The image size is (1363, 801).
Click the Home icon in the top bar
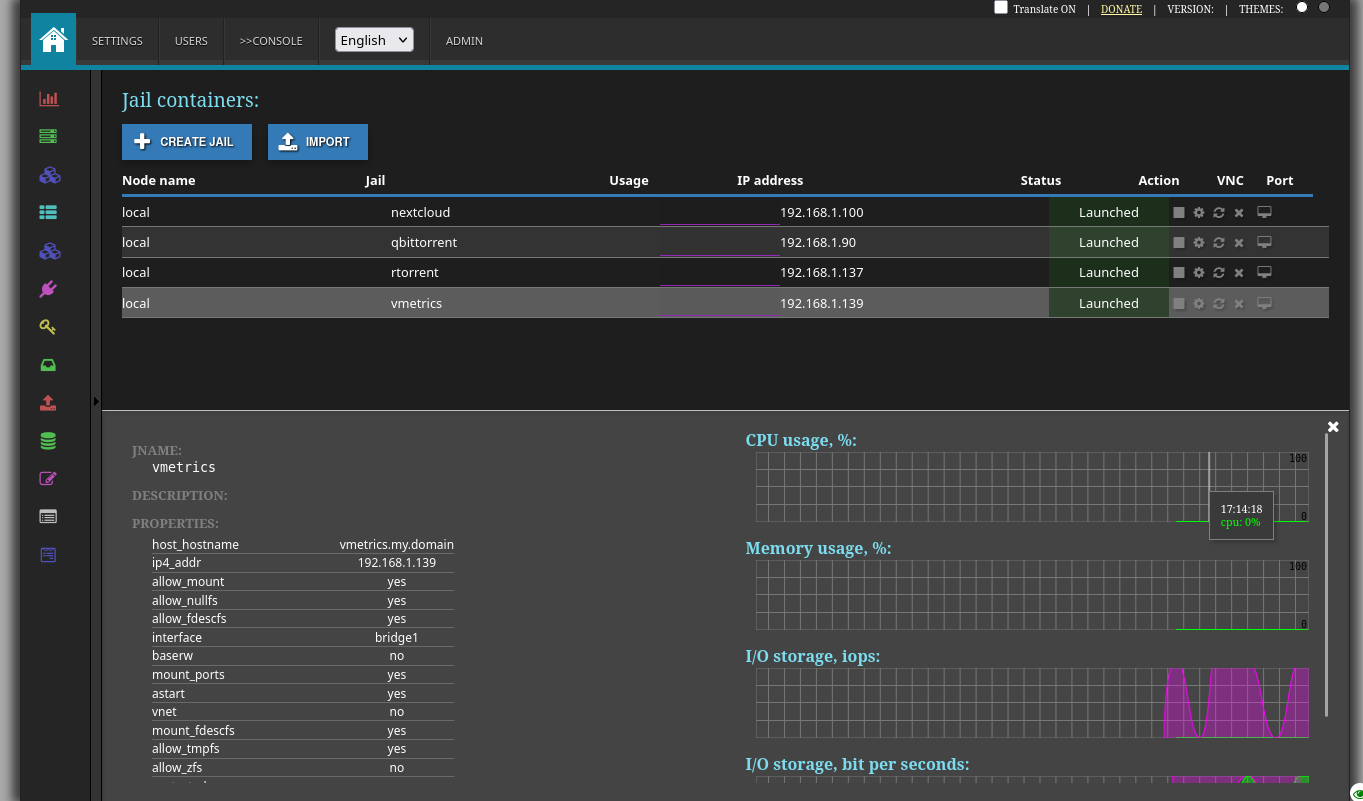pyautogui.click(x=52, y=41)
